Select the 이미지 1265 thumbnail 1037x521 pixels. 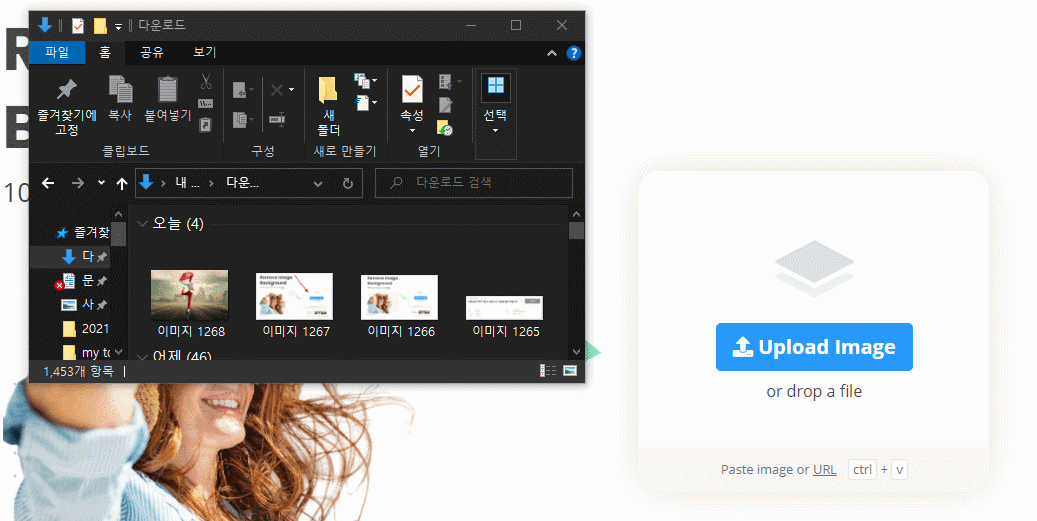505,308
